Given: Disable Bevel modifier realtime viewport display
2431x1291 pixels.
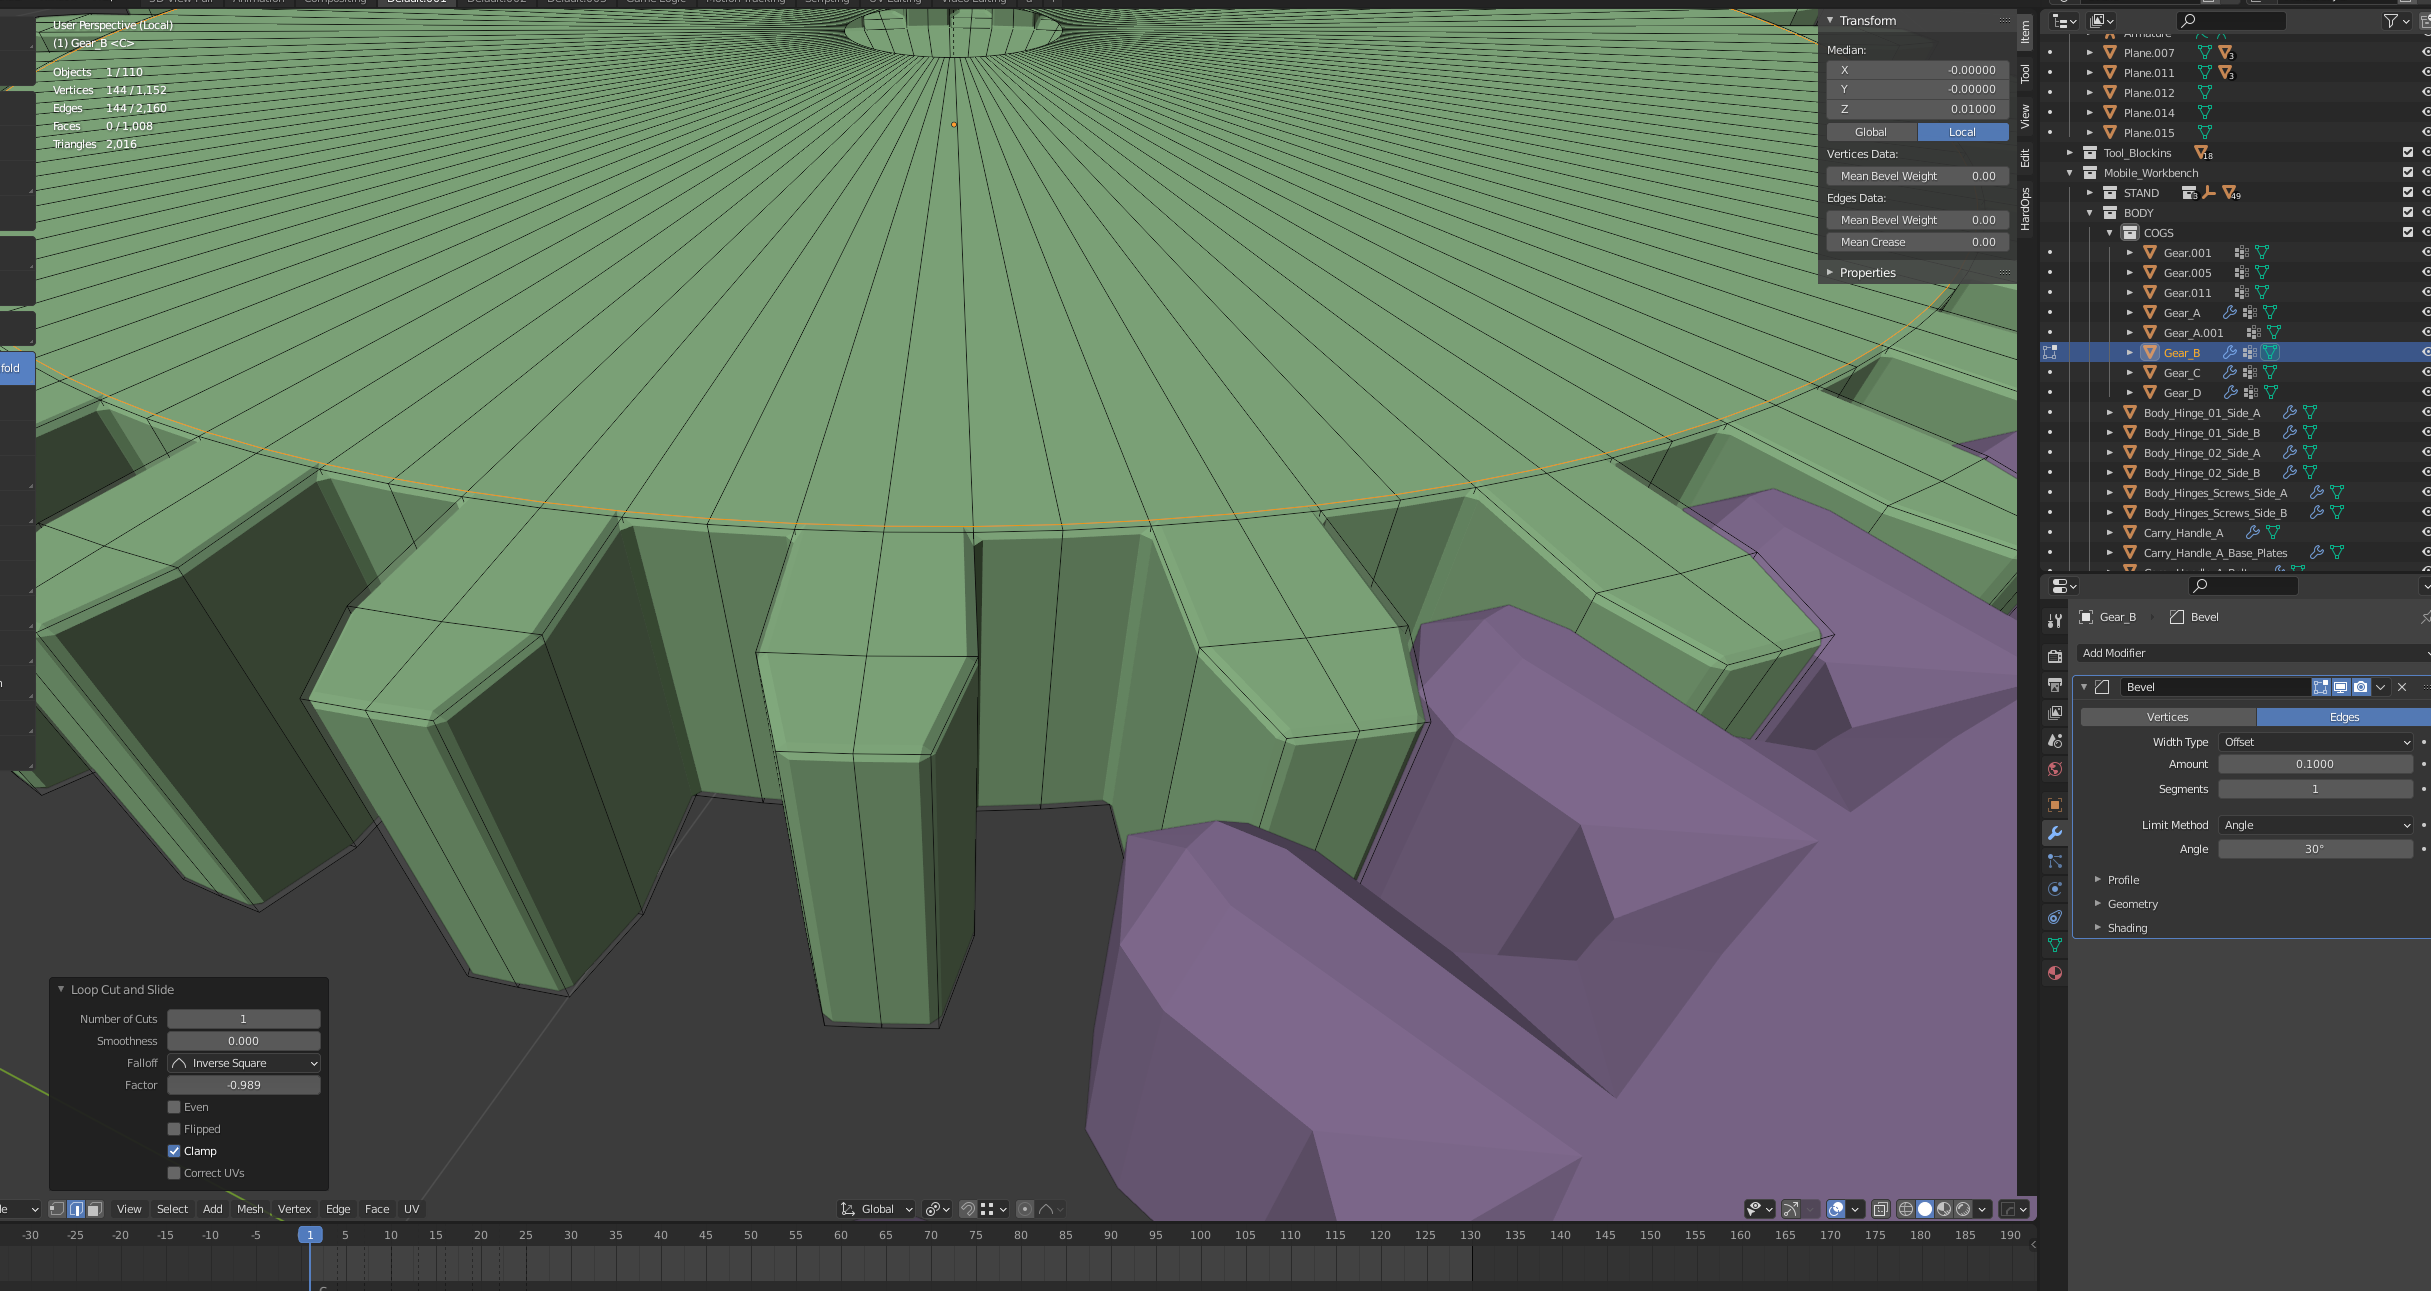Looking at the screenshot, I should [x=2340, y=687].
